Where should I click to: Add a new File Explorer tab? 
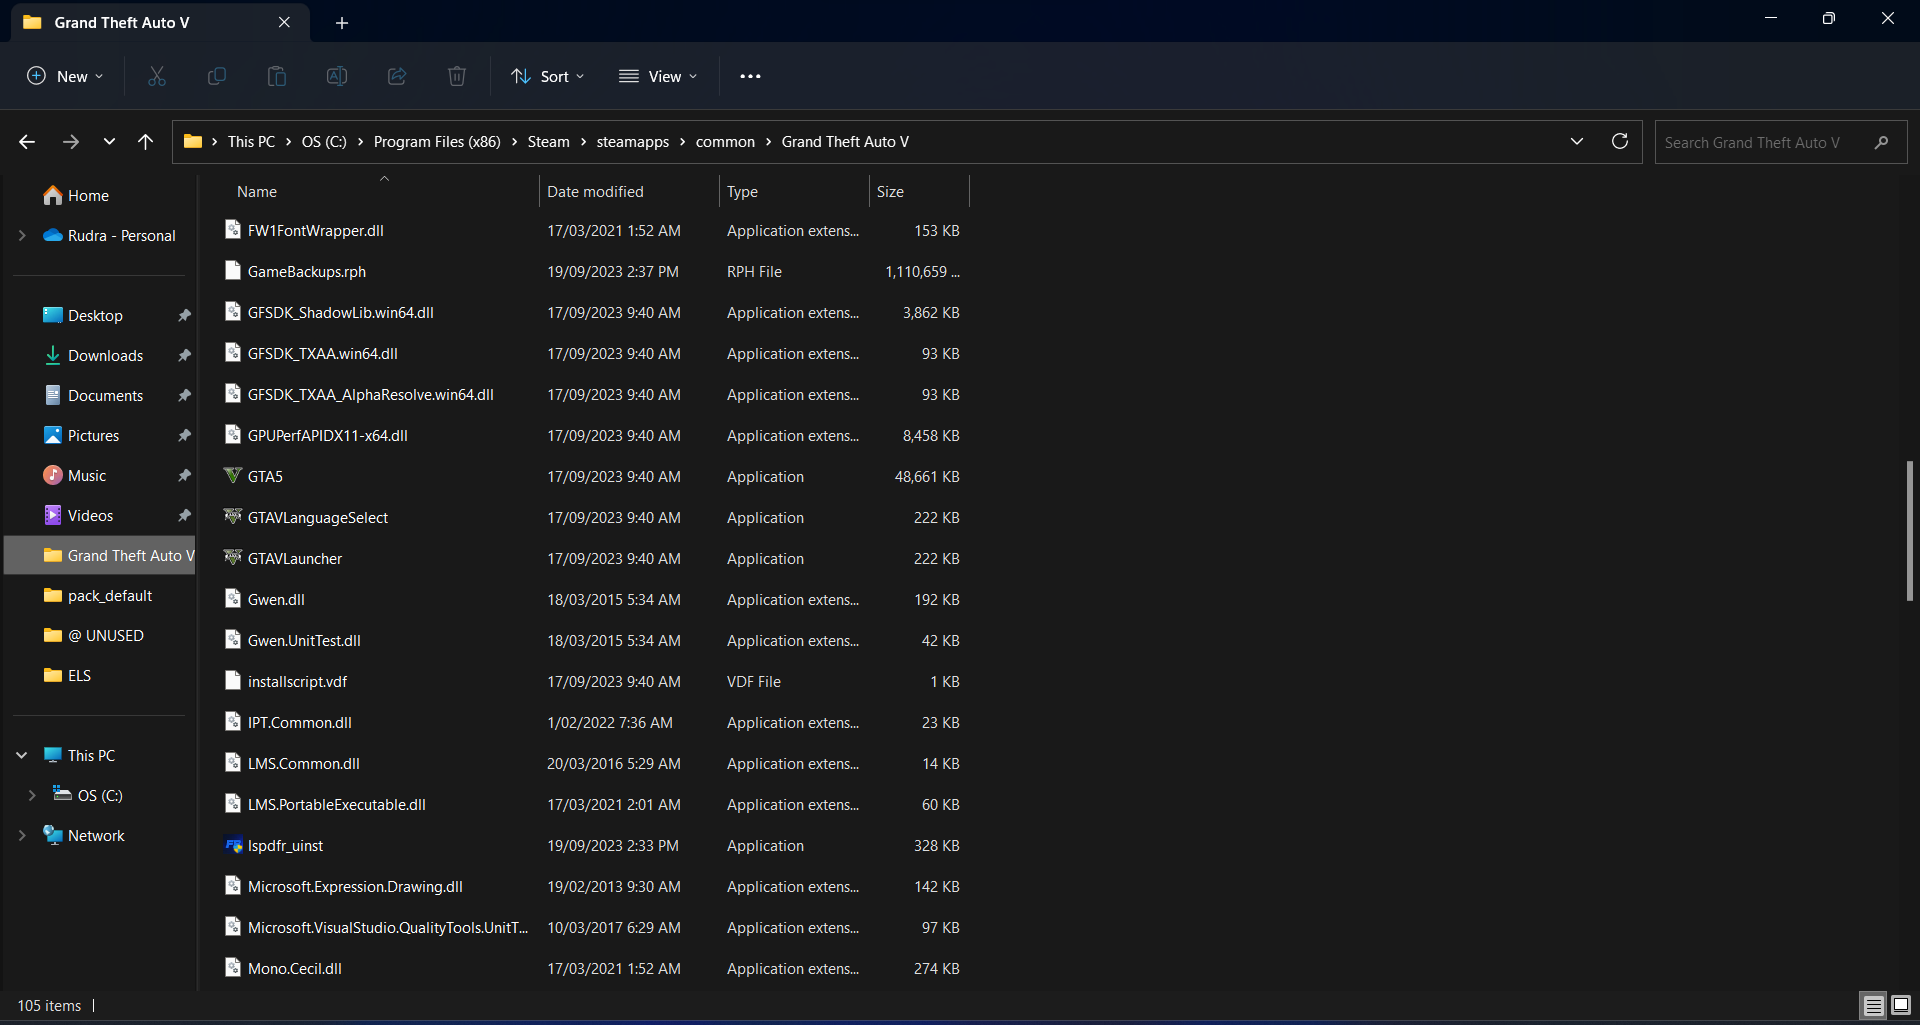[342, 22]
